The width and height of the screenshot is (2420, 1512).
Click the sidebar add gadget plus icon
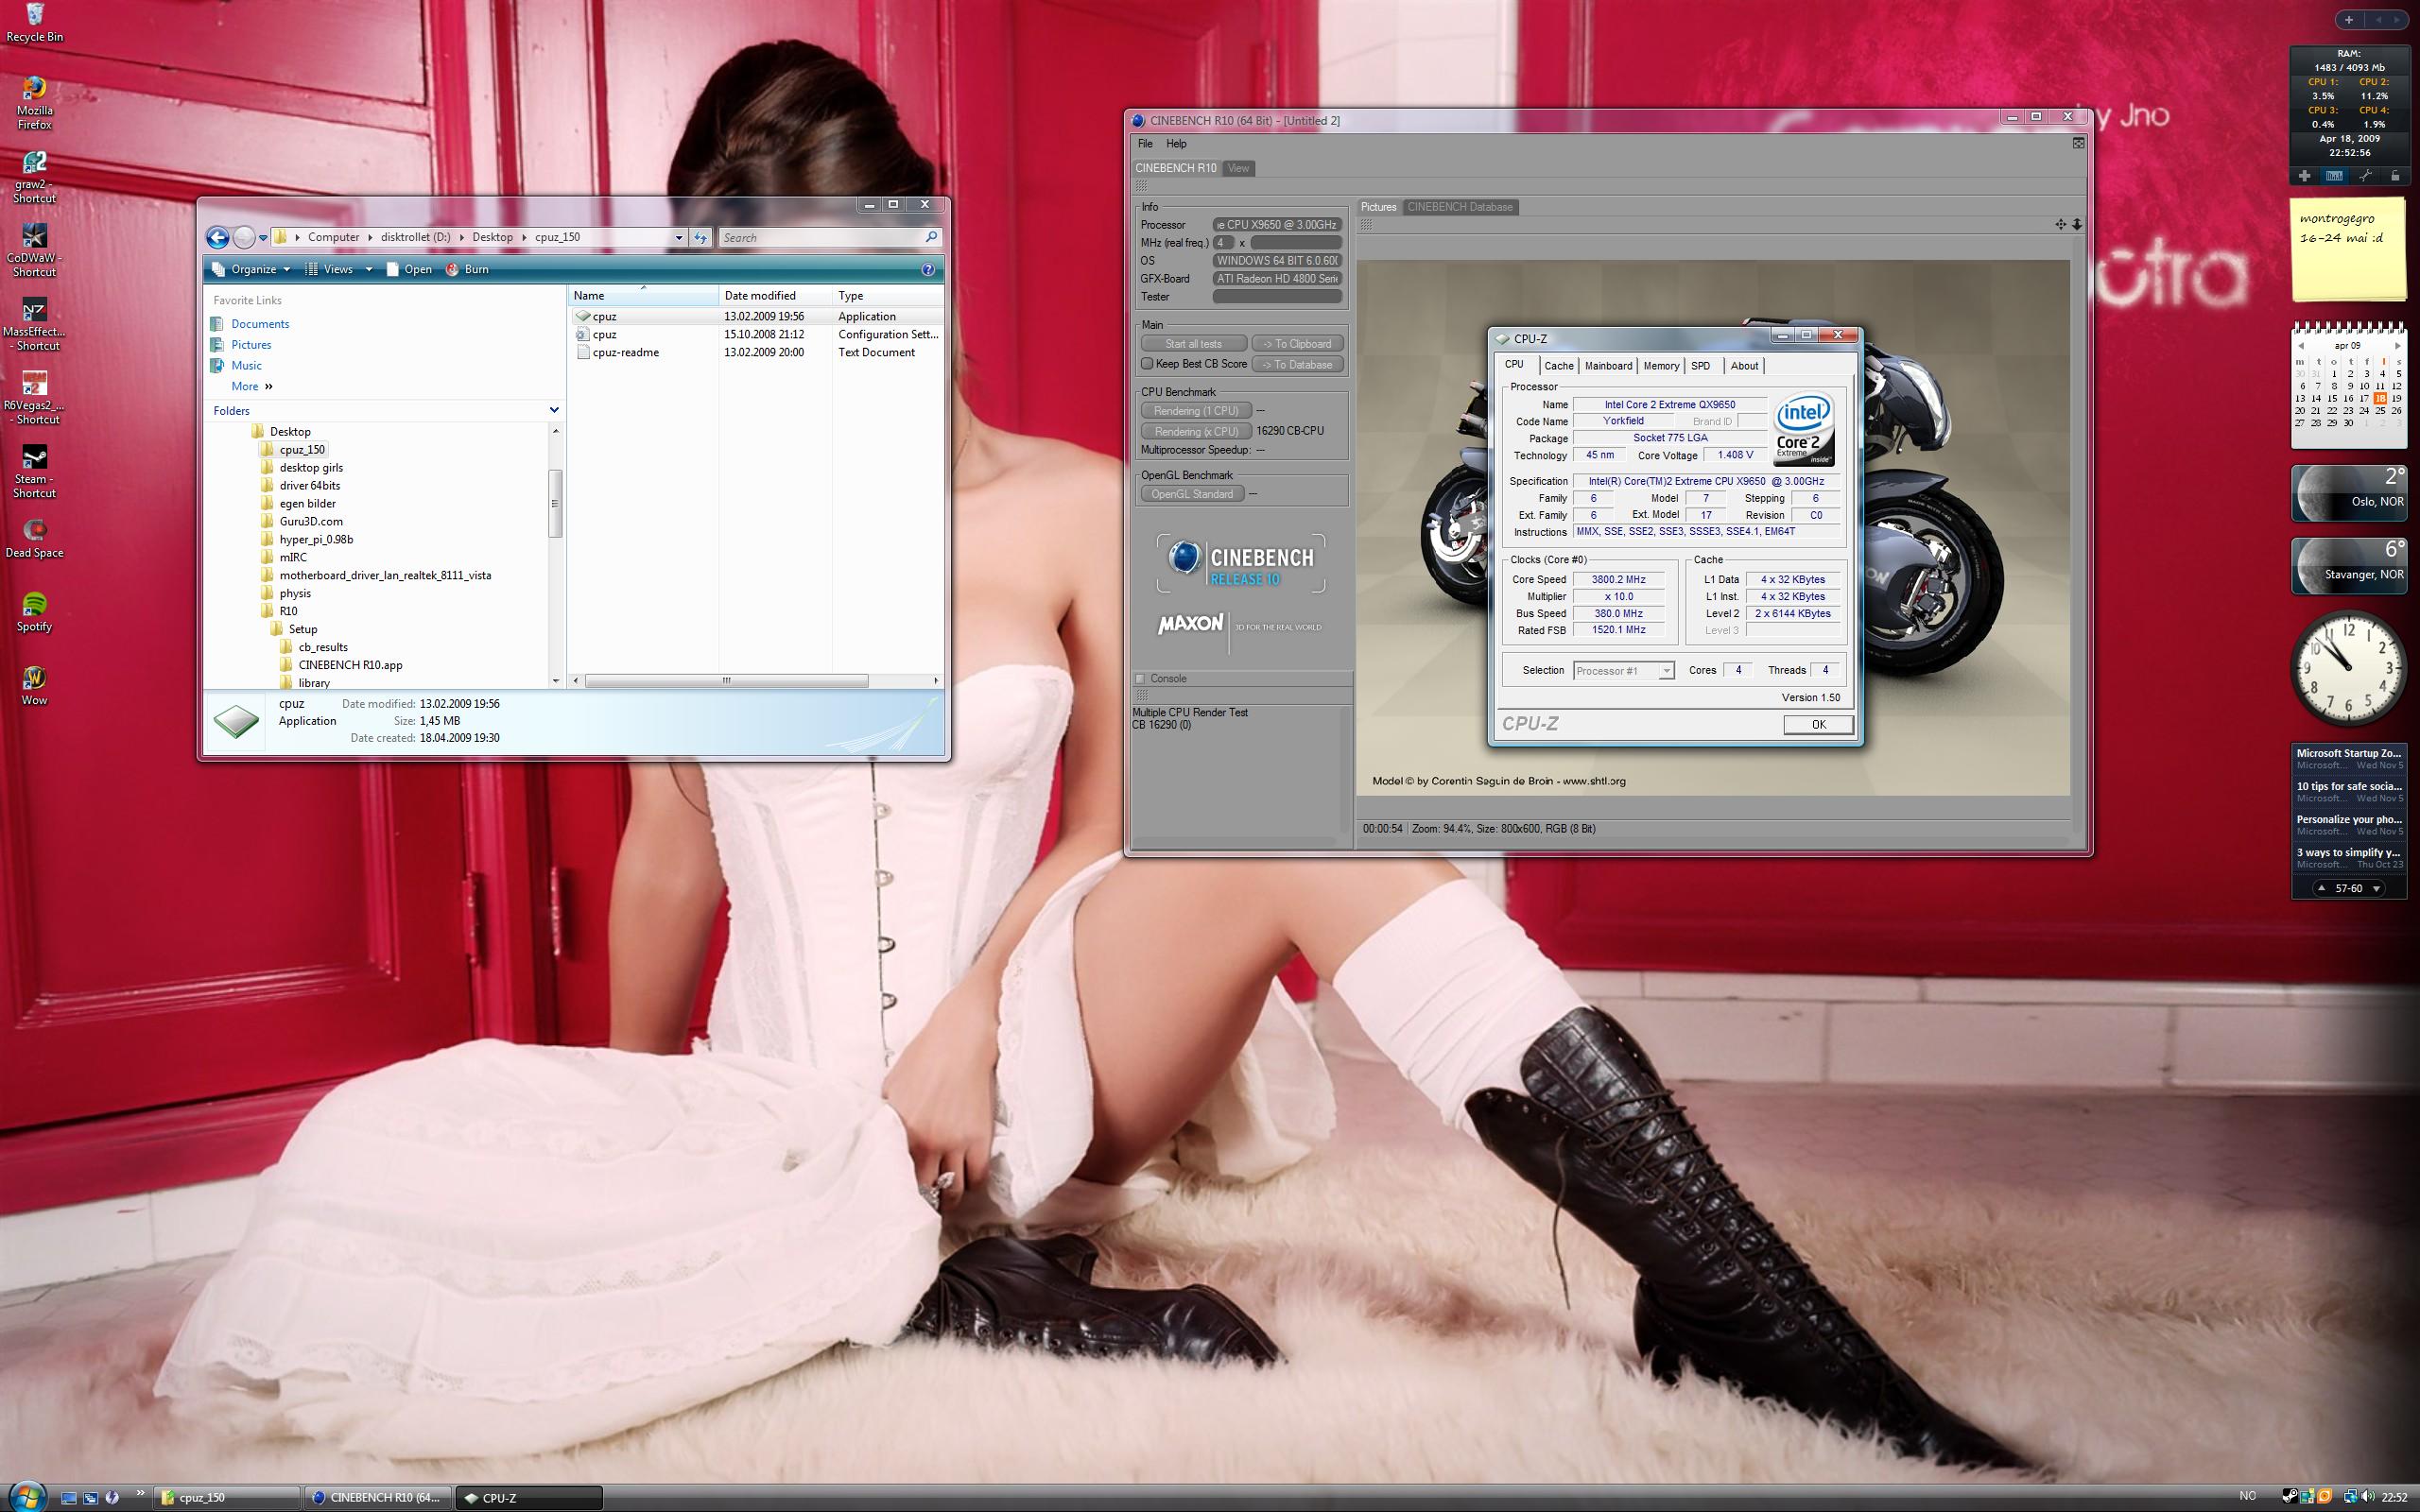(2348, 19)
